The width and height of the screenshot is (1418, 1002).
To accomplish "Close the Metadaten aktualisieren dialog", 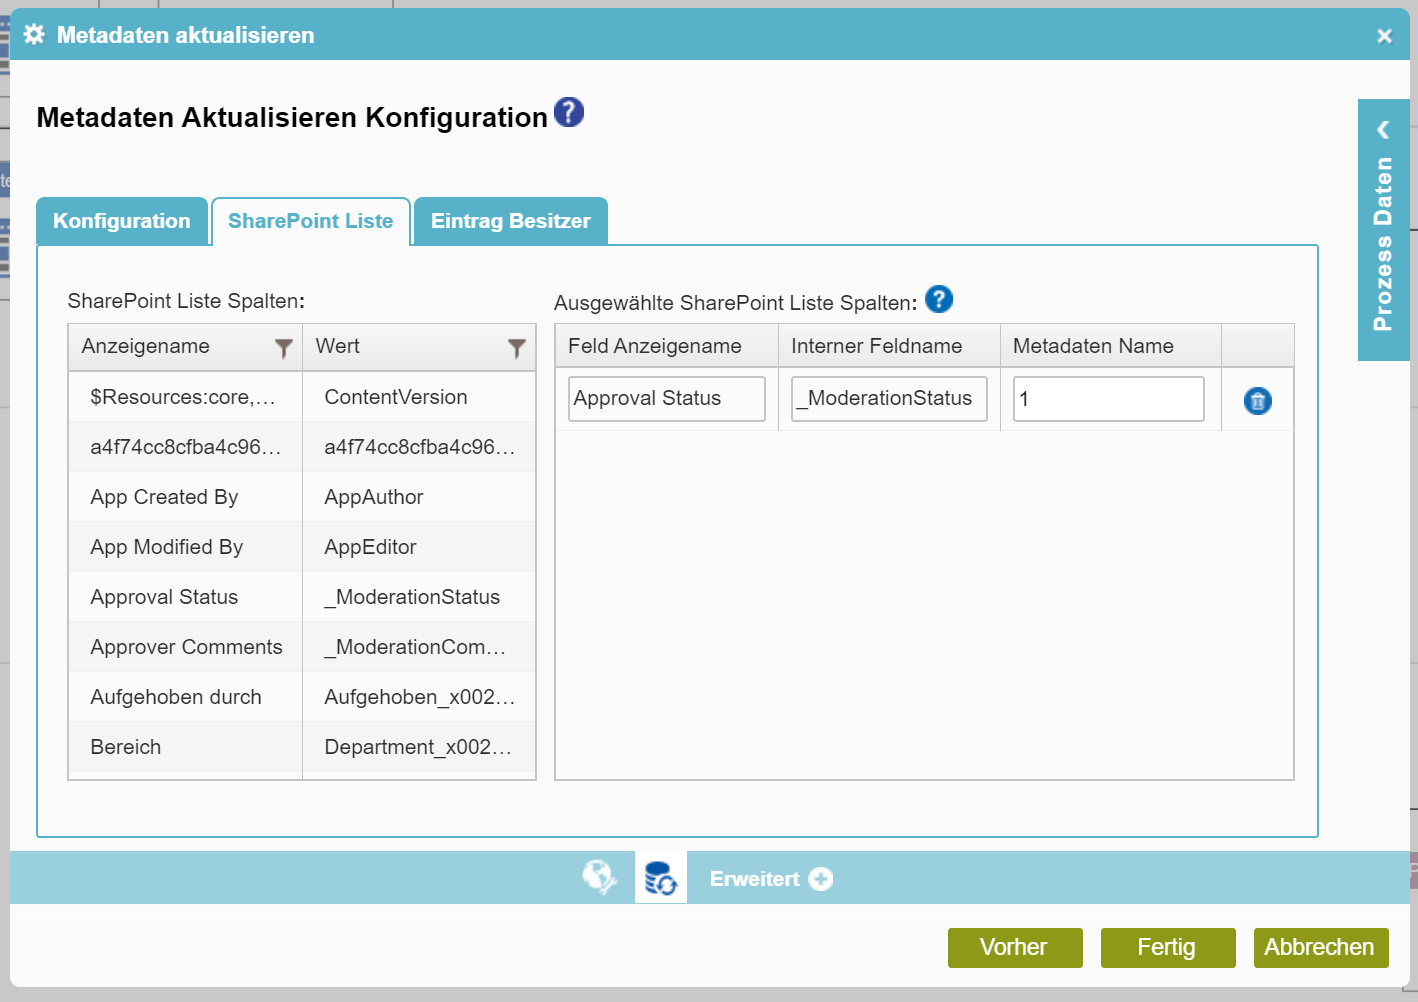I will (1384, 36).
